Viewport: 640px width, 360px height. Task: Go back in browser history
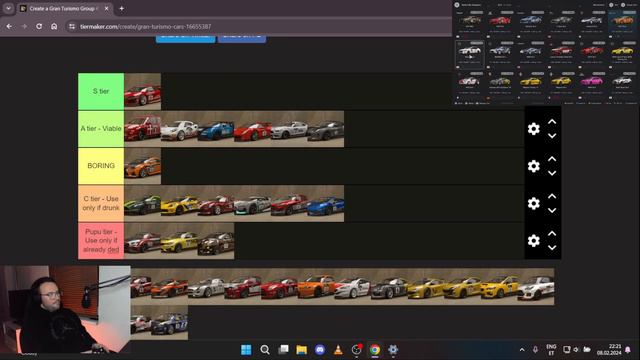[9, 26]
